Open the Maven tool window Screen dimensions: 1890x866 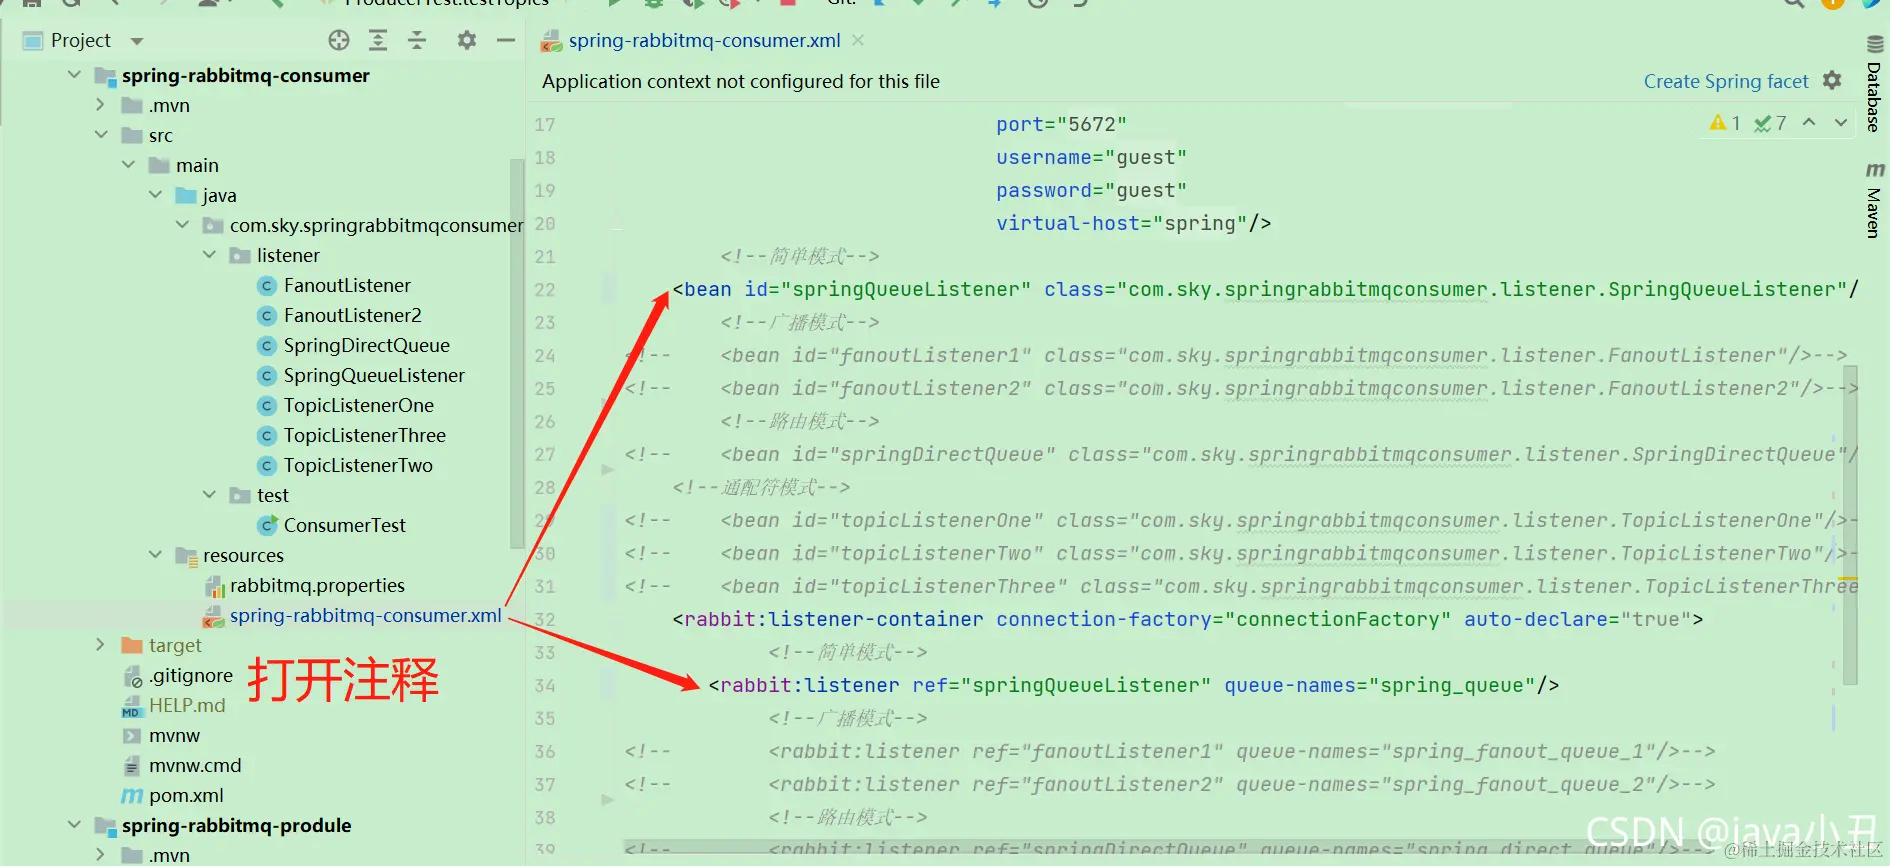1874,200
